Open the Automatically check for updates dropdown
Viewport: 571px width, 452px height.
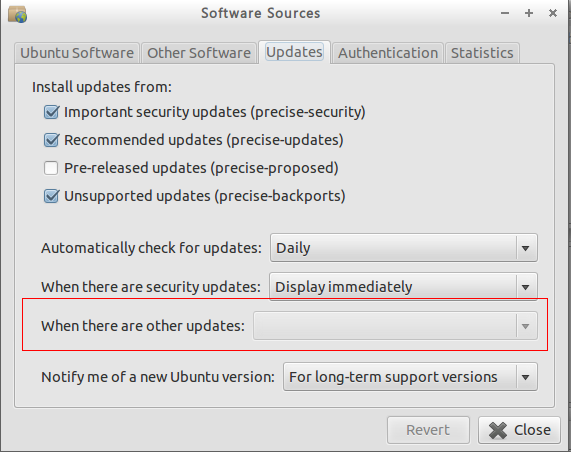[403, 248]
